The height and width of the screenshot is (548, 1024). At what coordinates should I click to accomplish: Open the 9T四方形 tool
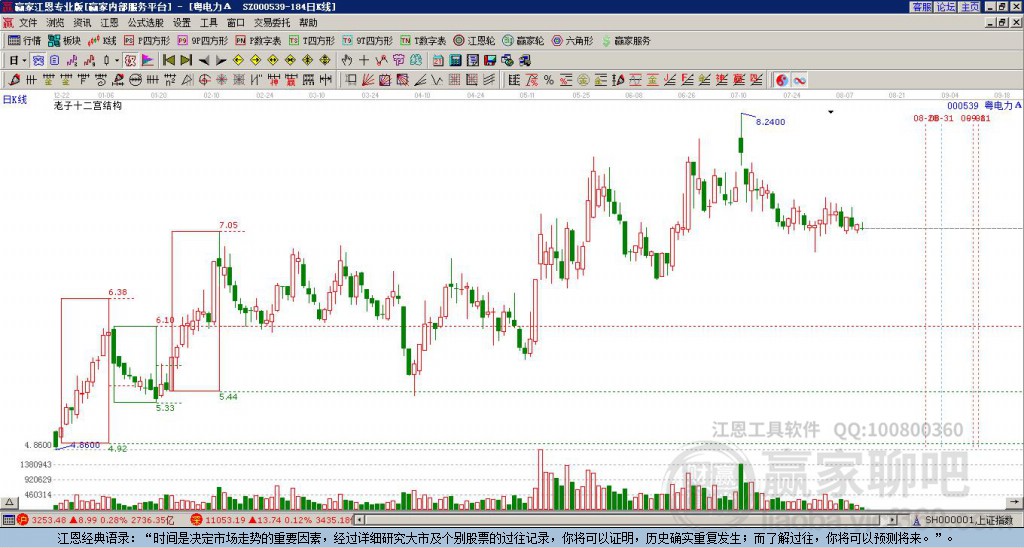[367, 40]
